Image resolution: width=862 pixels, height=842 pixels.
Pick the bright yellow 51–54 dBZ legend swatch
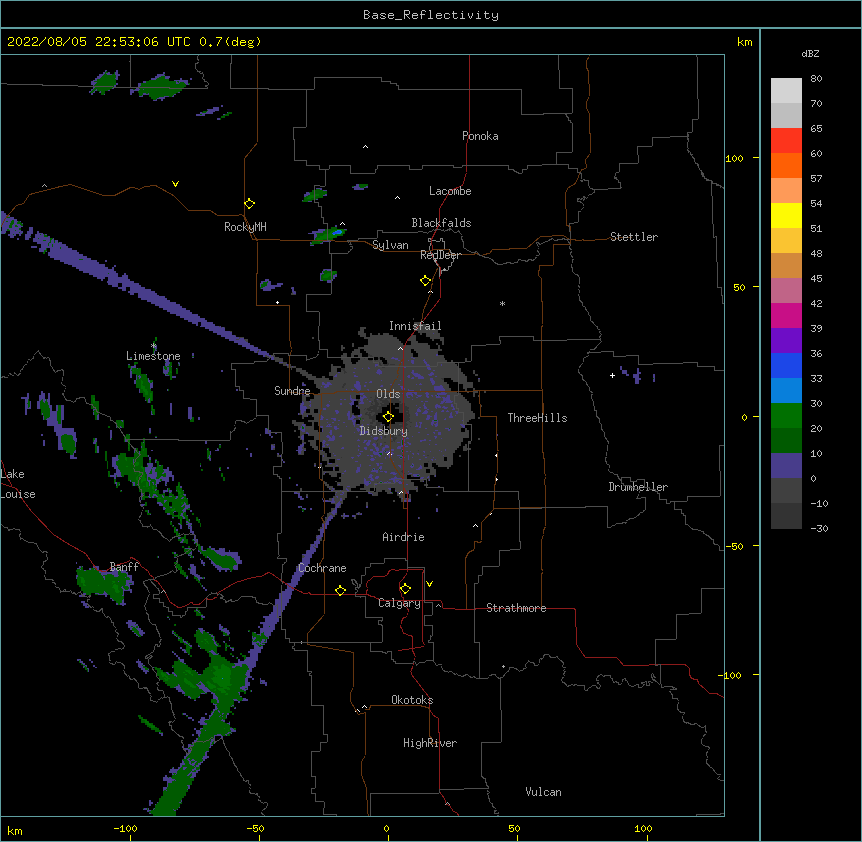click(786, 215)
